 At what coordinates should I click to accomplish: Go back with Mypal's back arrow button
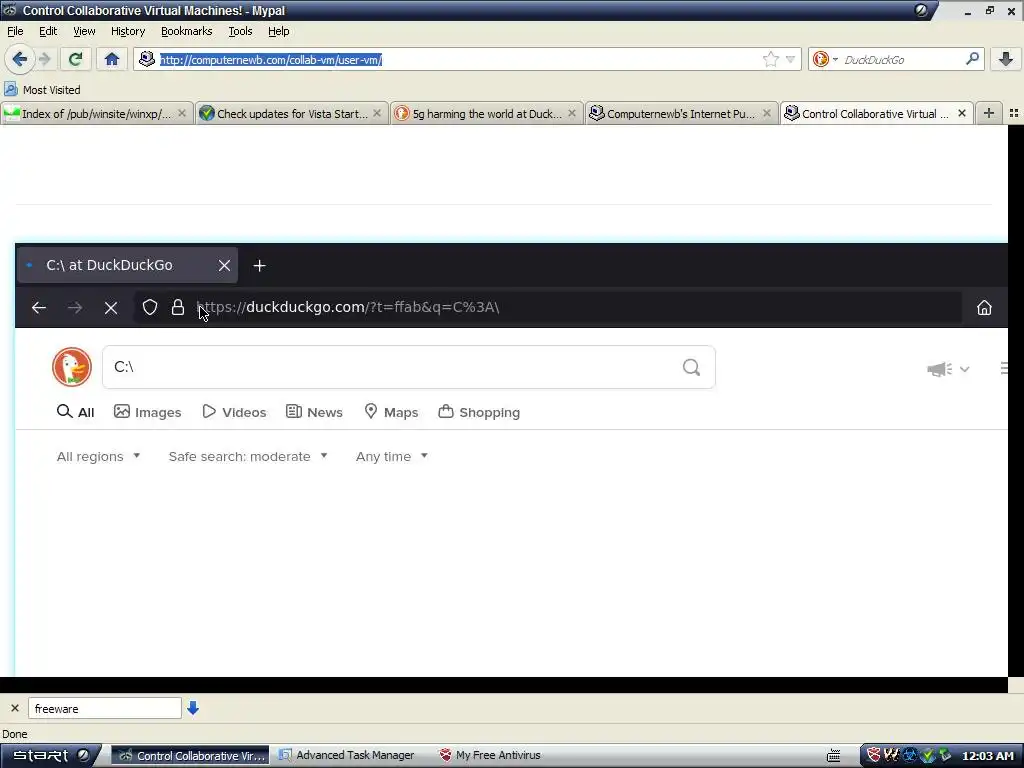click(19, 59)
